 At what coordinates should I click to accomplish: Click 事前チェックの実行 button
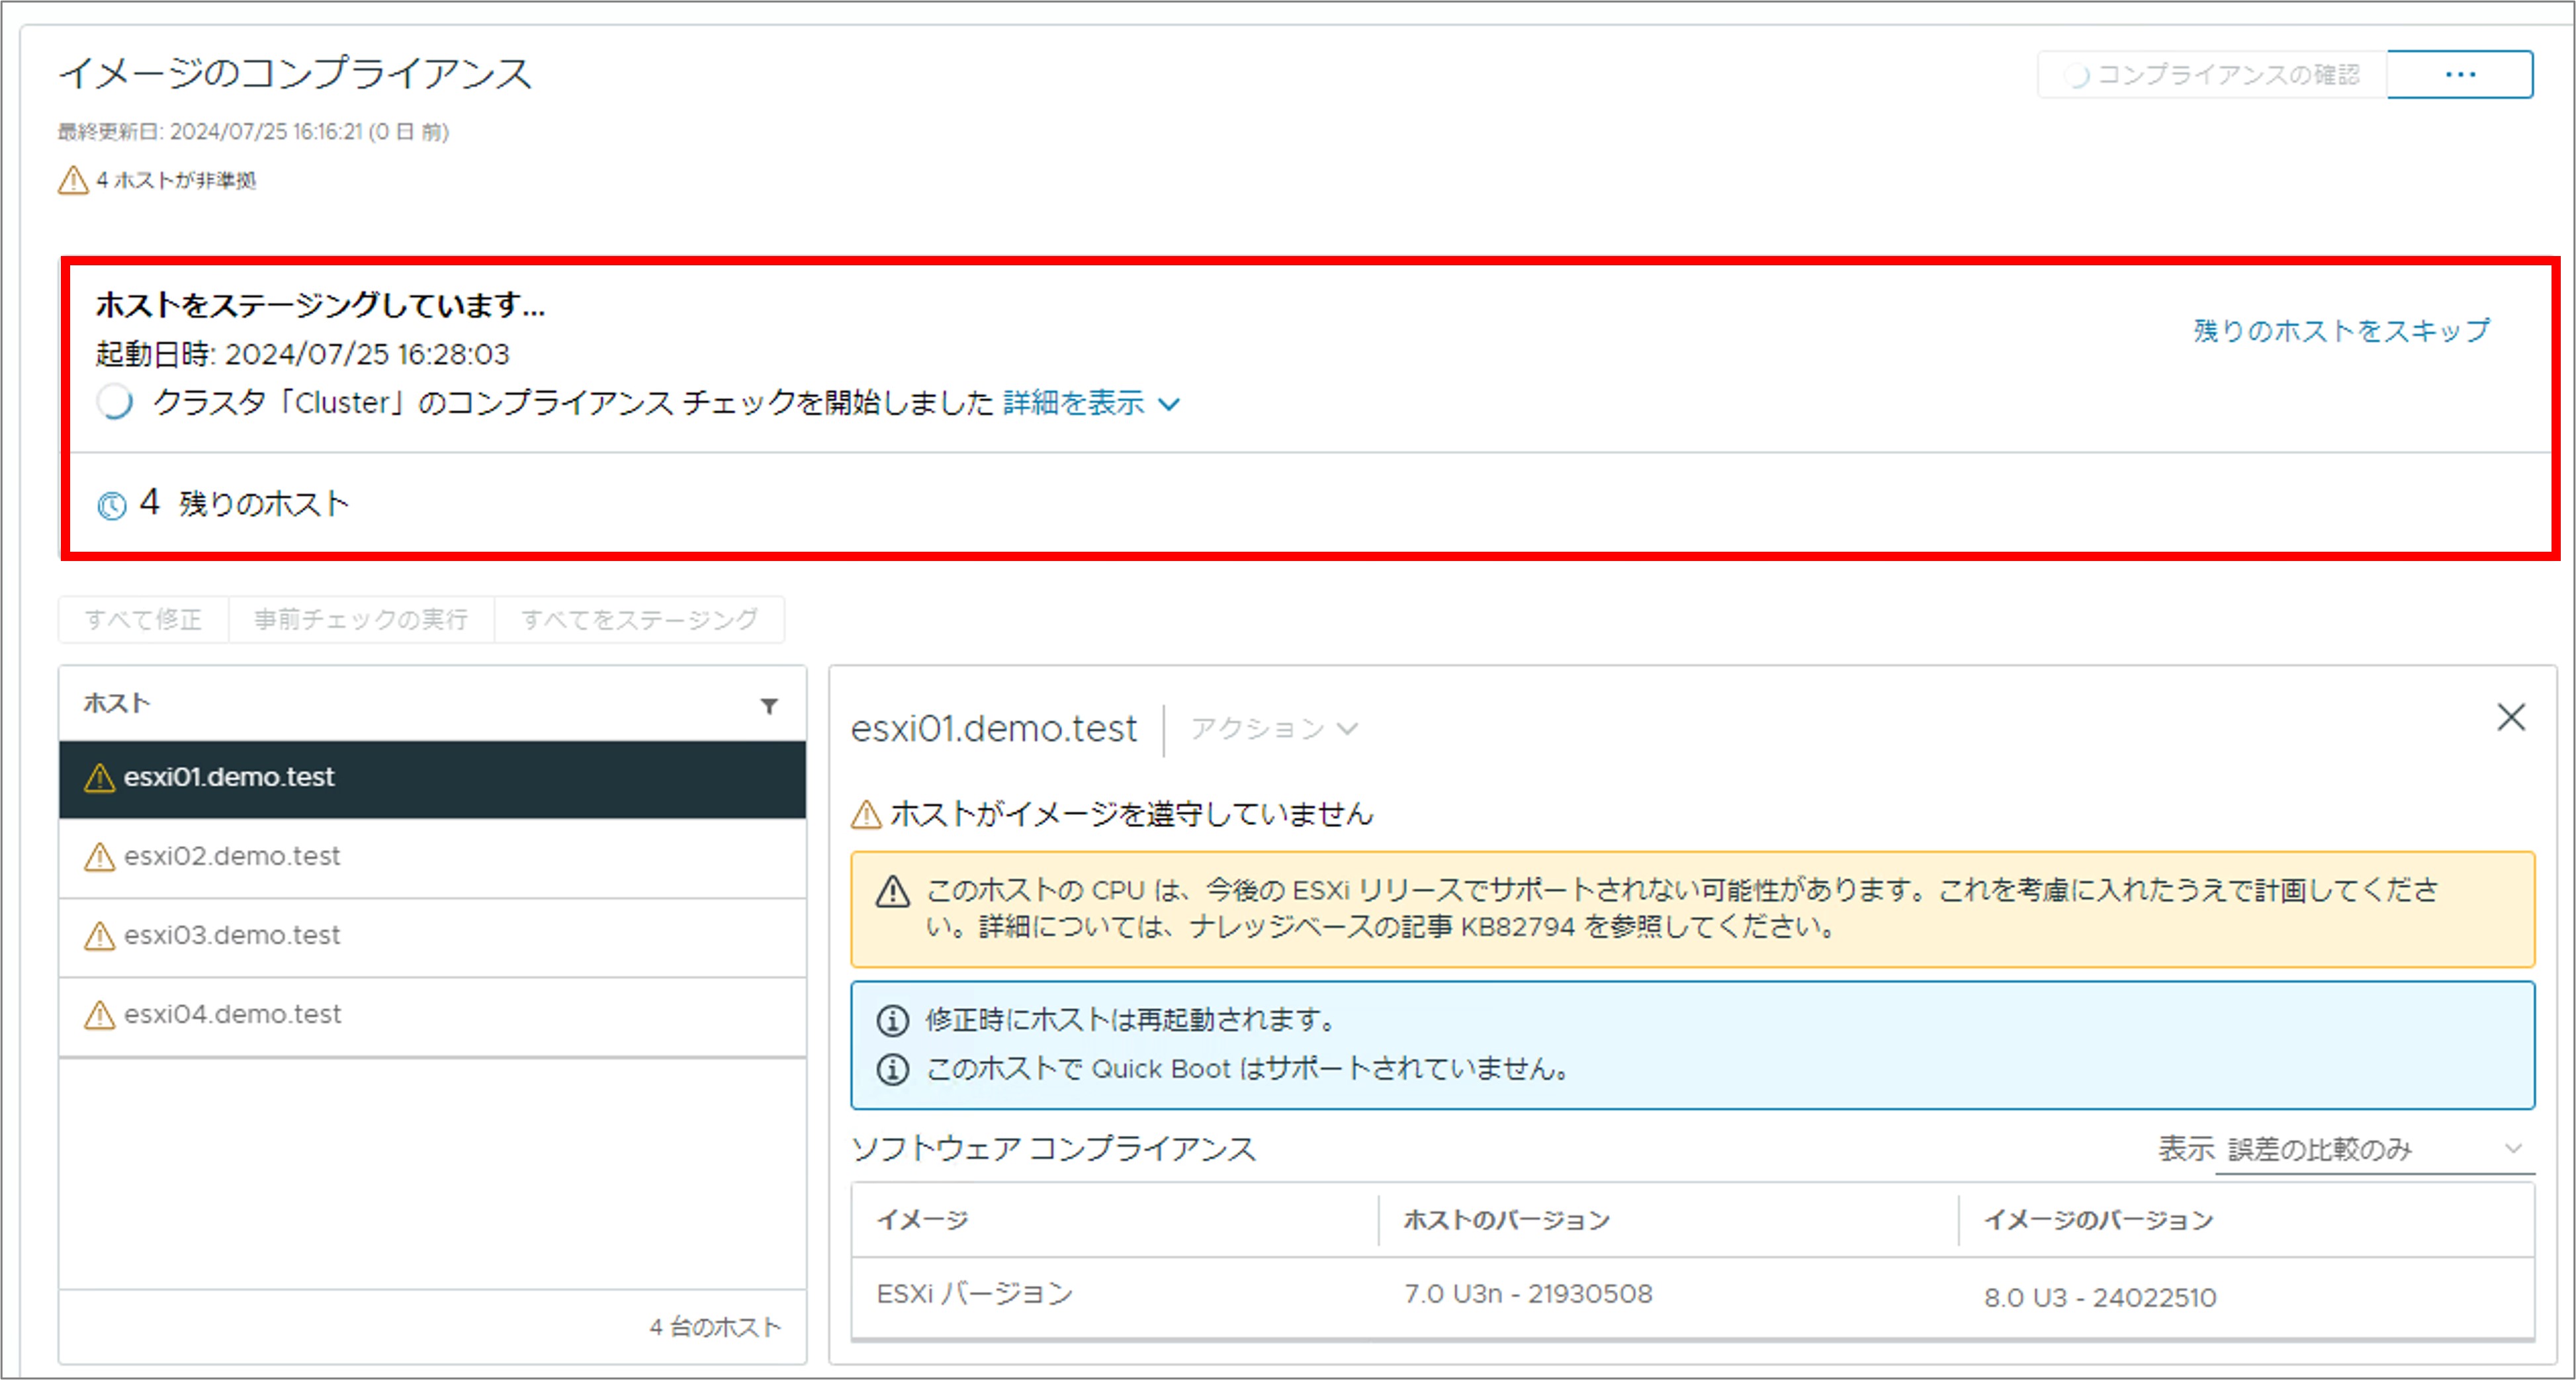[x=361, y=619]
